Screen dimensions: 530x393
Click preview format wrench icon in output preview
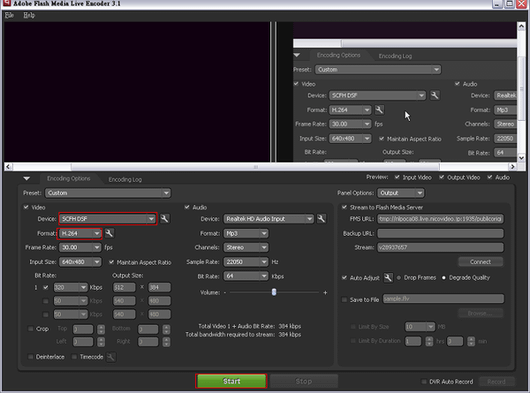tap(379, 110)
